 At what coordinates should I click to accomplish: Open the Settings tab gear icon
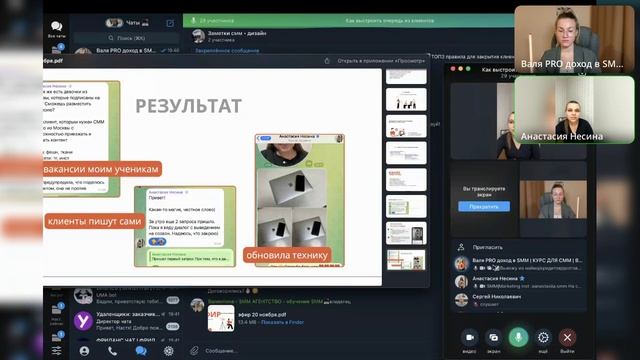click(169, 351)
